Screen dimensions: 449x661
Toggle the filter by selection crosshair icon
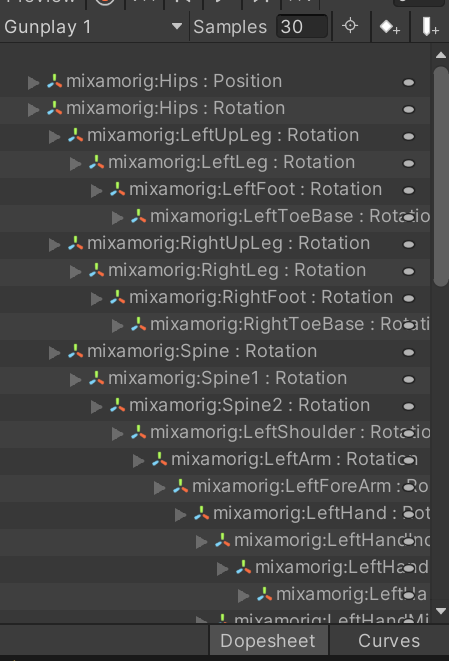click(350, 26)
